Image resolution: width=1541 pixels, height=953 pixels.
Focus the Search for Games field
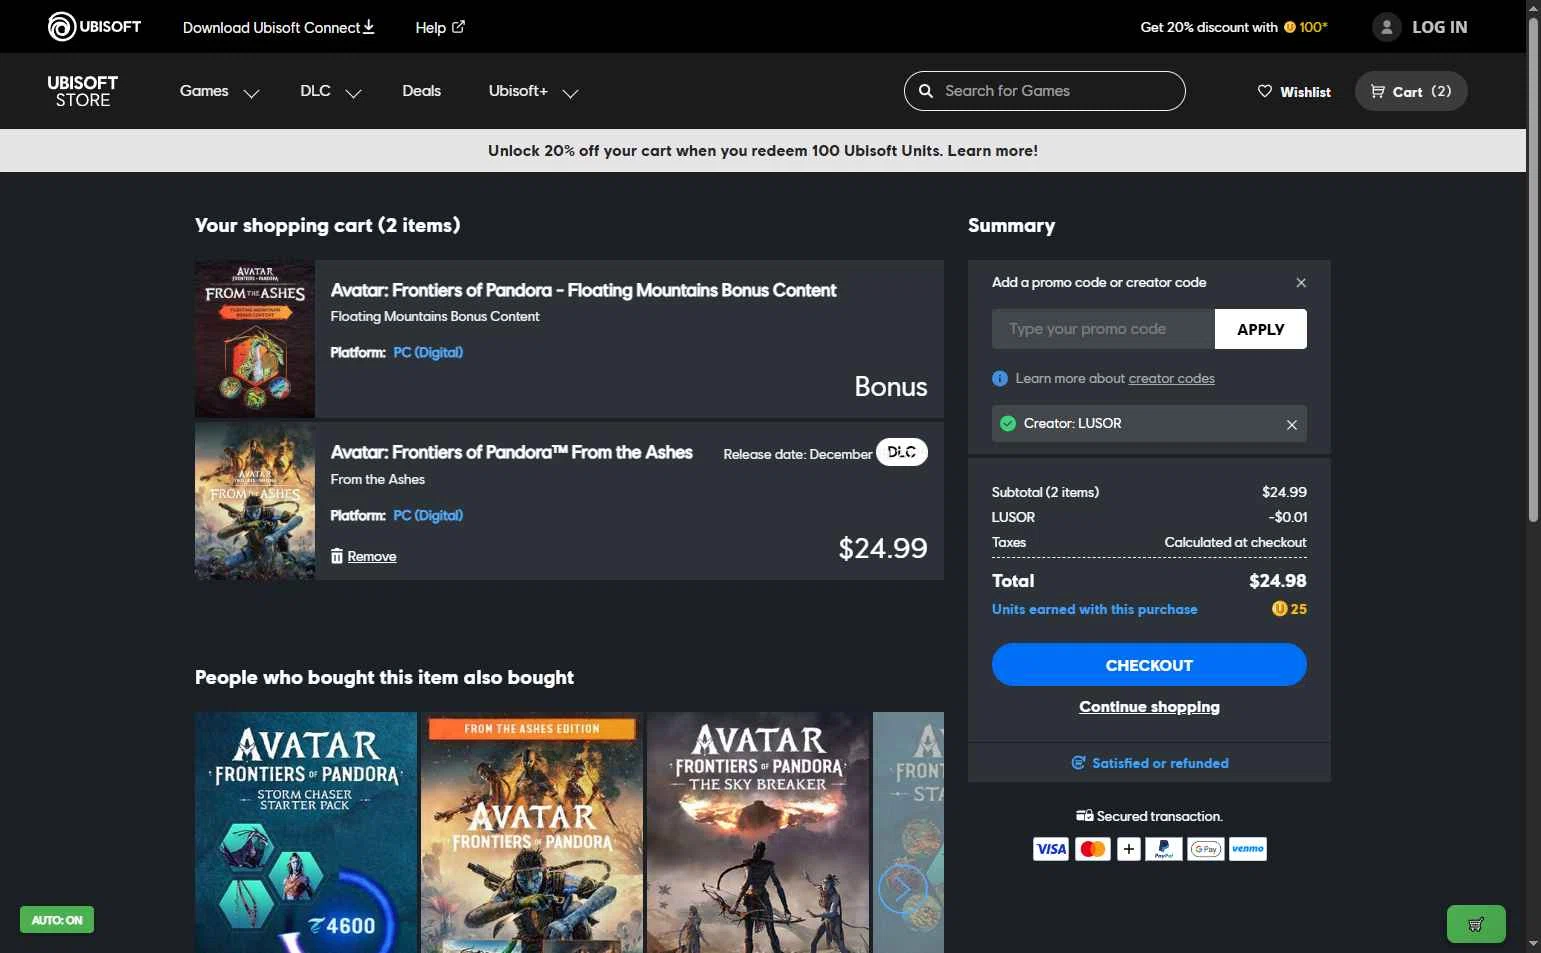click(1045, 91)
